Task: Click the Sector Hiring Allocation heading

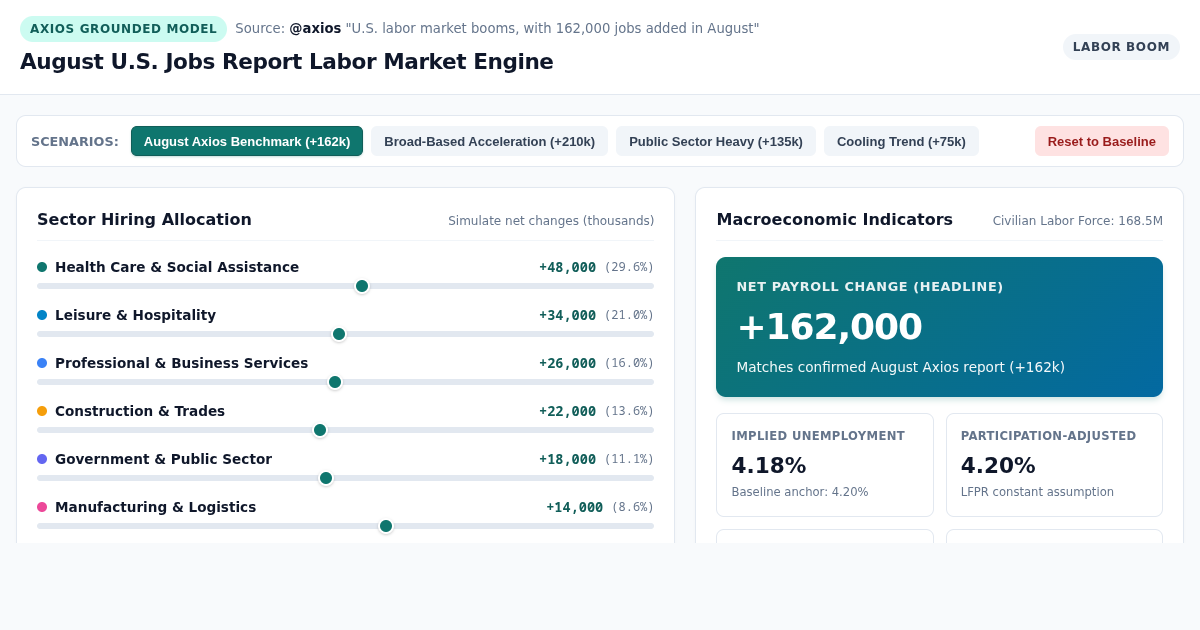Action: pos(144,219)
